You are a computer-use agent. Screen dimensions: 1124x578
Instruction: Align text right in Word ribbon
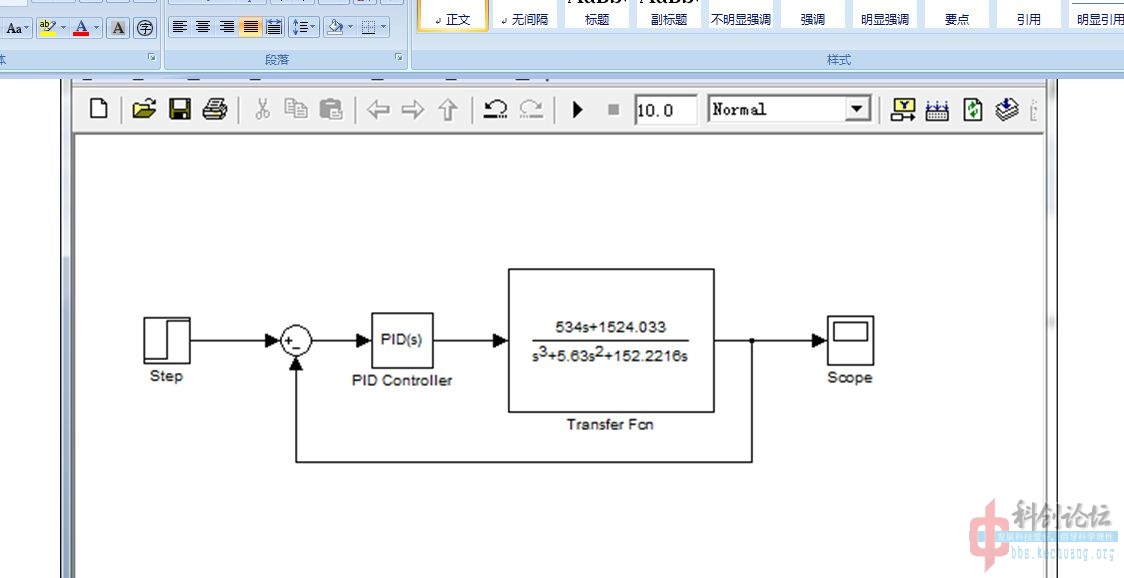pyautogui.click(x=227, y=27)
